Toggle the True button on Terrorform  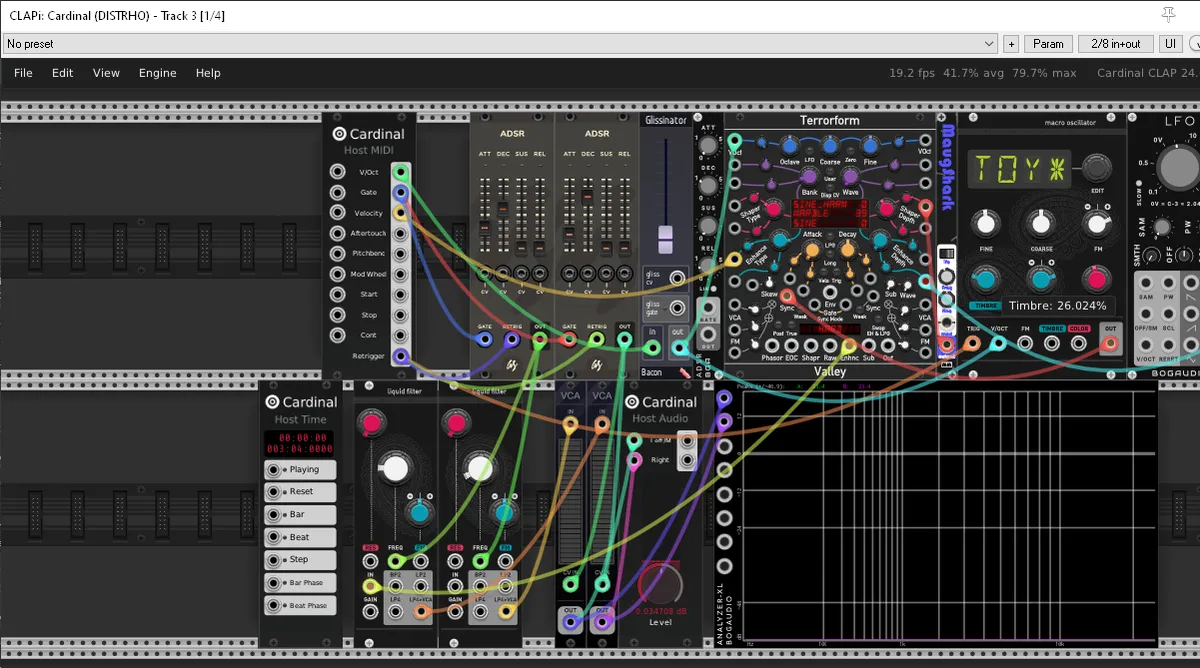click(792, 324)
